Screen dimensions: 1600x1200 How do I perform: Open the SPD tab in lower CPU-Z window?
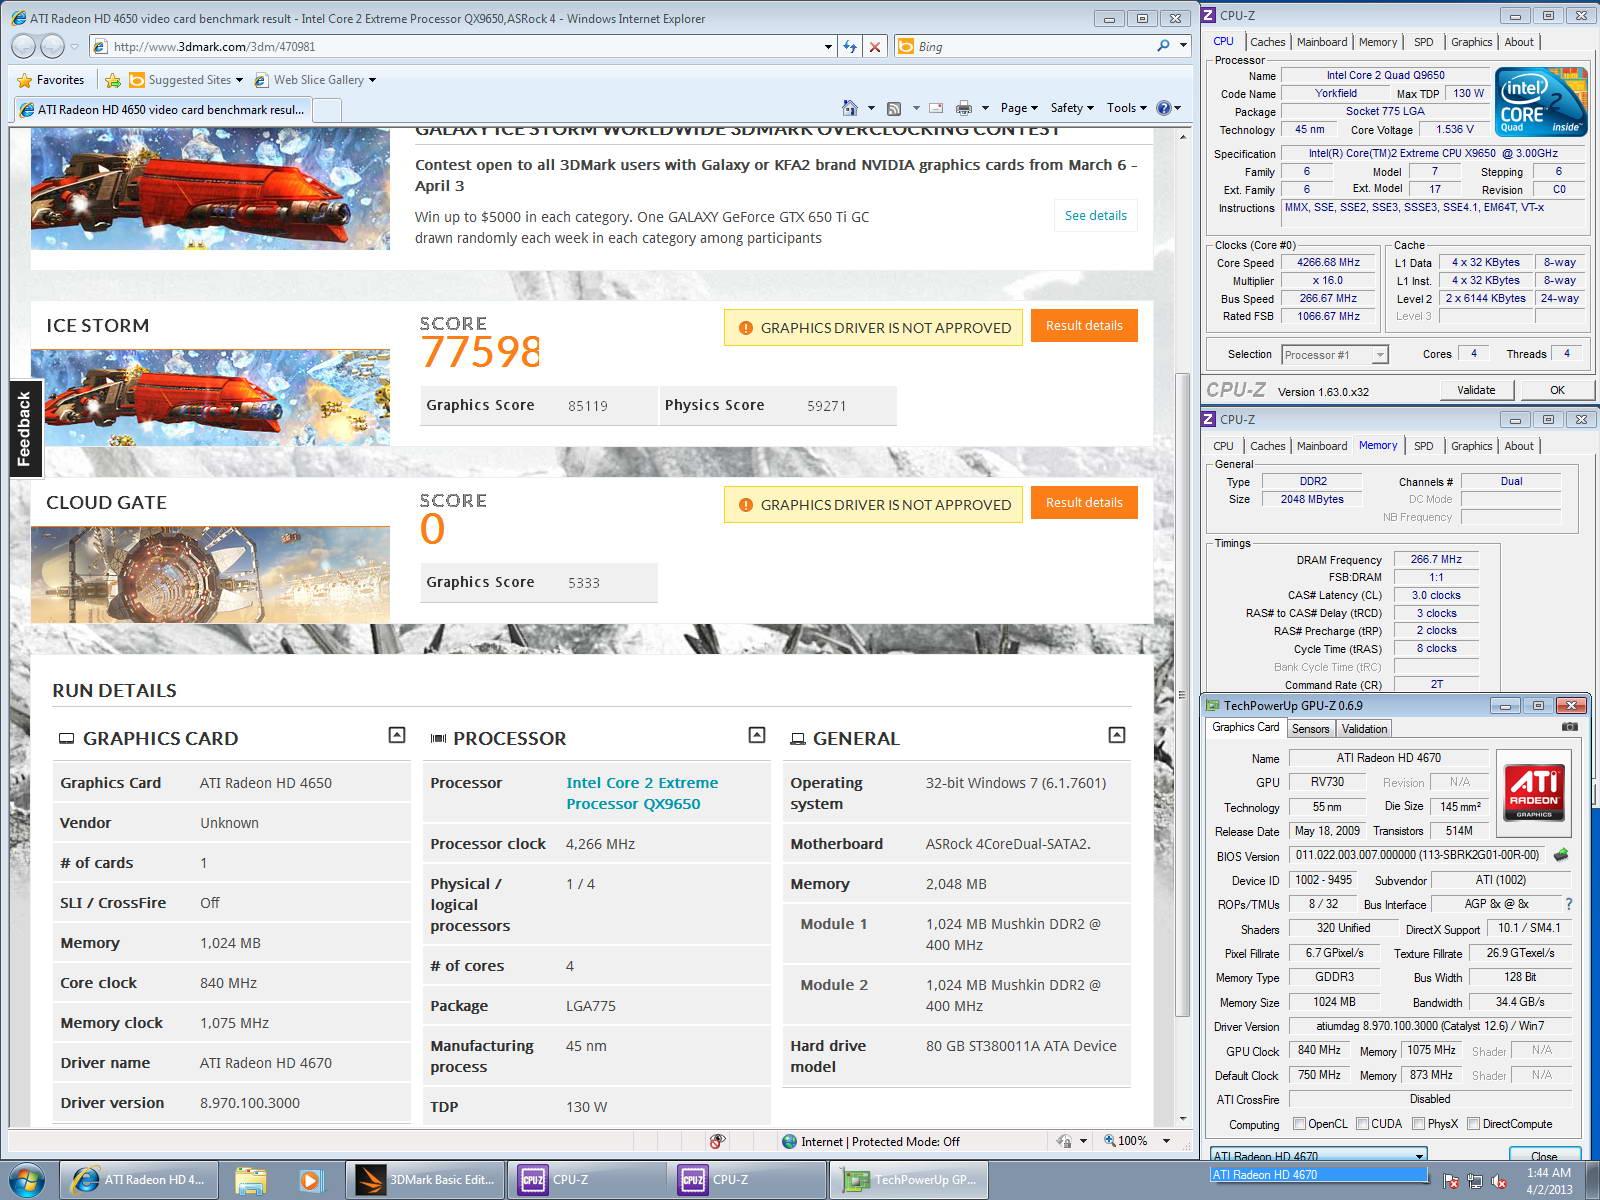[1423, 446]
